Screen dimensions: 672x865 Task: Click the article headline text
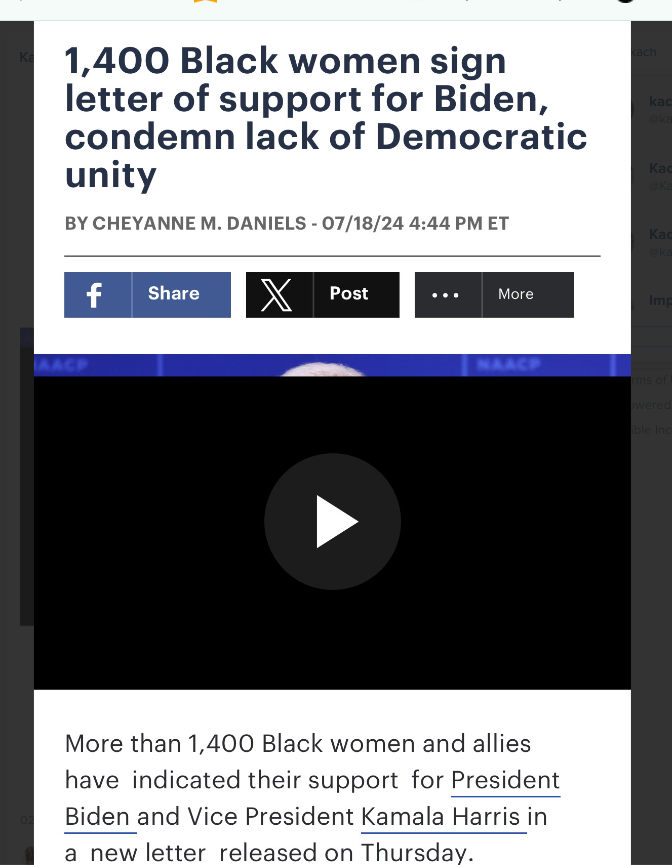326,117
